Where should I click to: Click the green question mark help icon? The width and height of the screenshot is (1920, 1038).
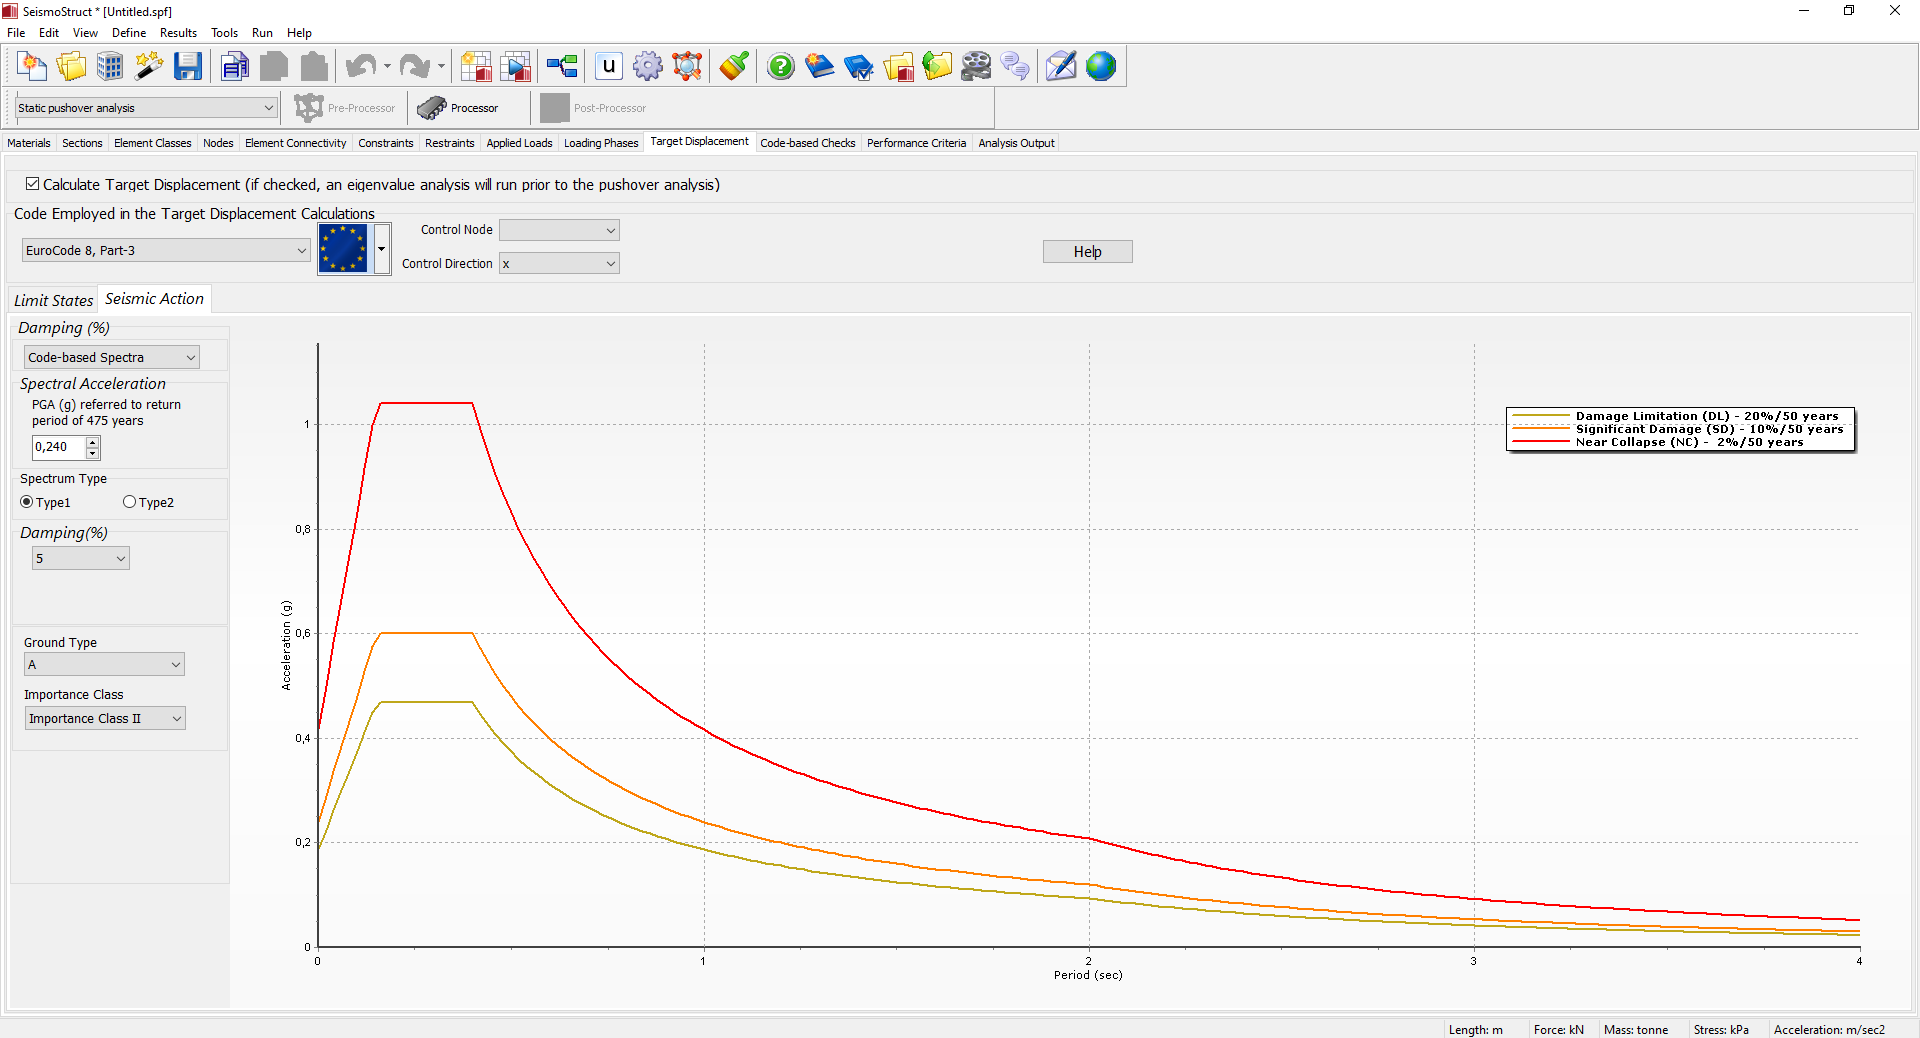780,67
